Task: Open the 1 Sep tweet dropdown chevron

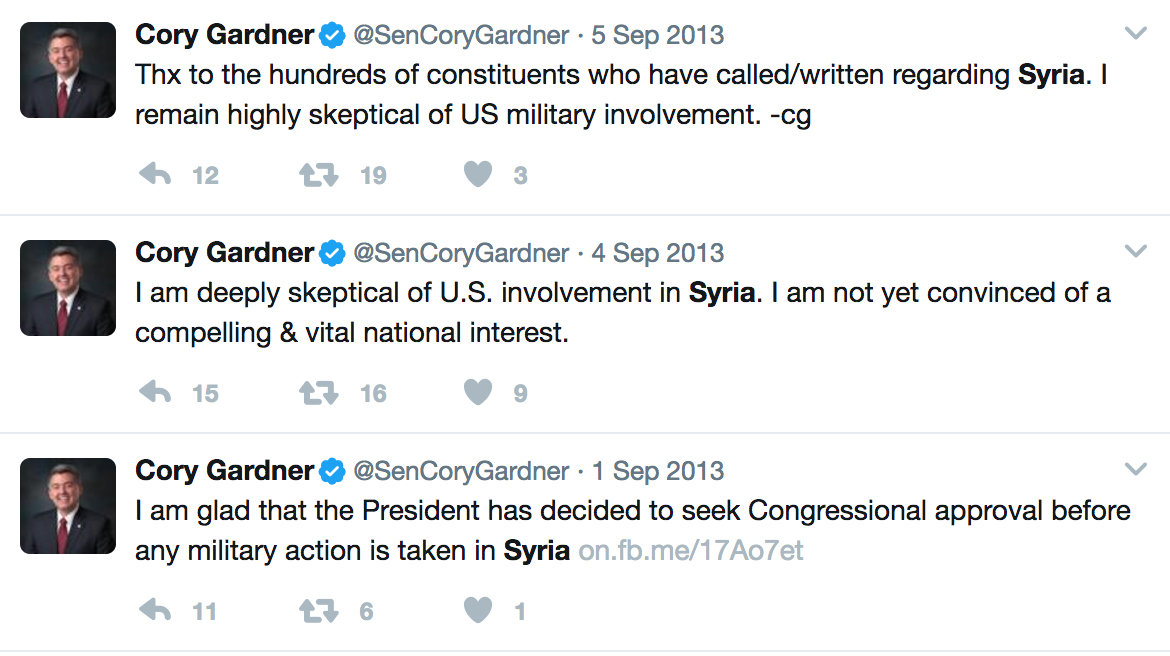Action: 1135,470
